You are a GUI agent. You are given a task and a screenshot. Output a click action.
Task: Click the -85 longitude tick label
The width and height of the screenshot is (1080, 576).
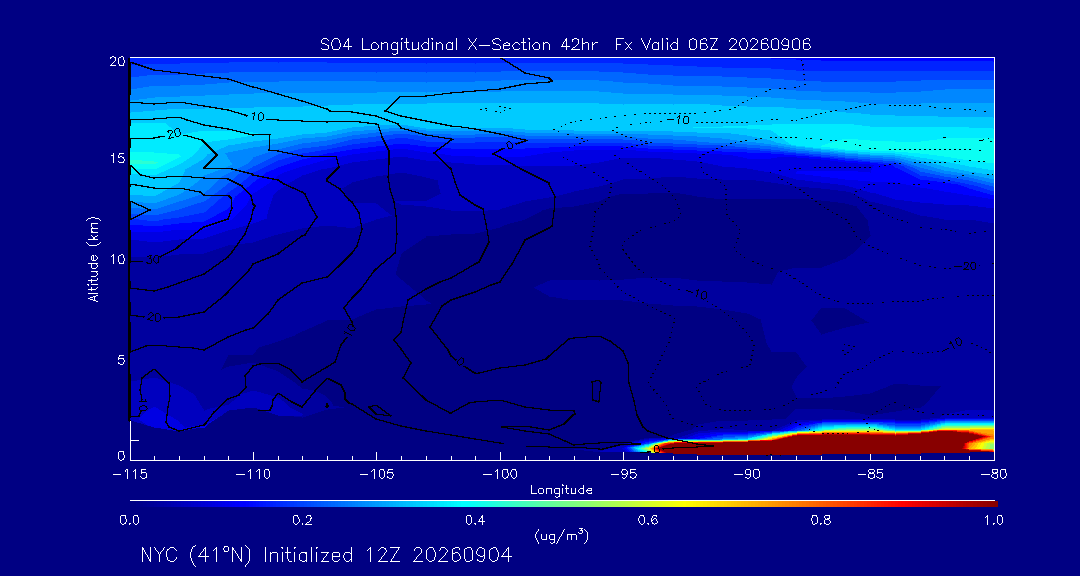point(871,475)
